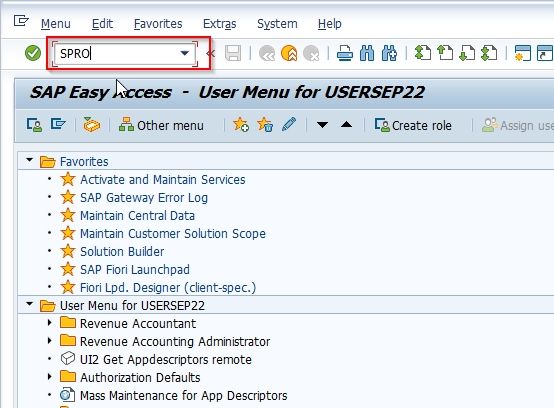Expand the Revenue Accountant folder
554x408 pixels.
pyautogui.click(x=49, y=323)
